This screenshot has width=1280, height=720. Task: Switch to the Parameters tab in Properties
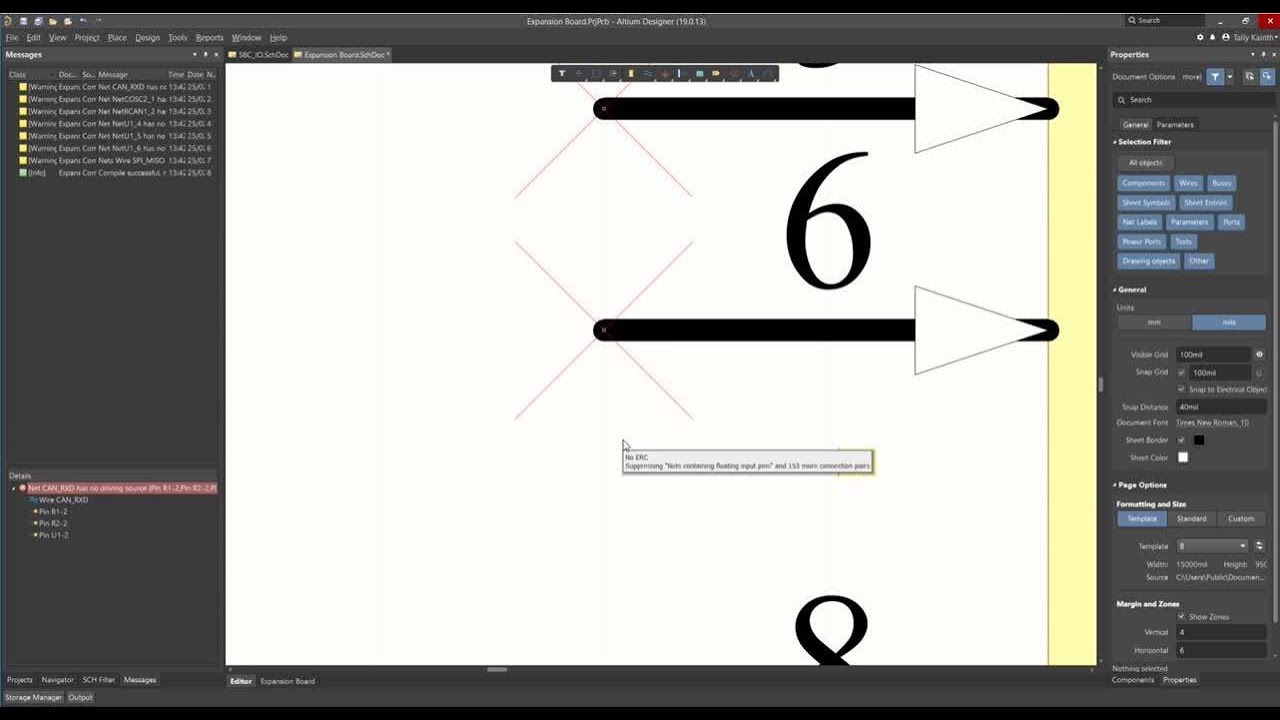(x=1175, y=125)
